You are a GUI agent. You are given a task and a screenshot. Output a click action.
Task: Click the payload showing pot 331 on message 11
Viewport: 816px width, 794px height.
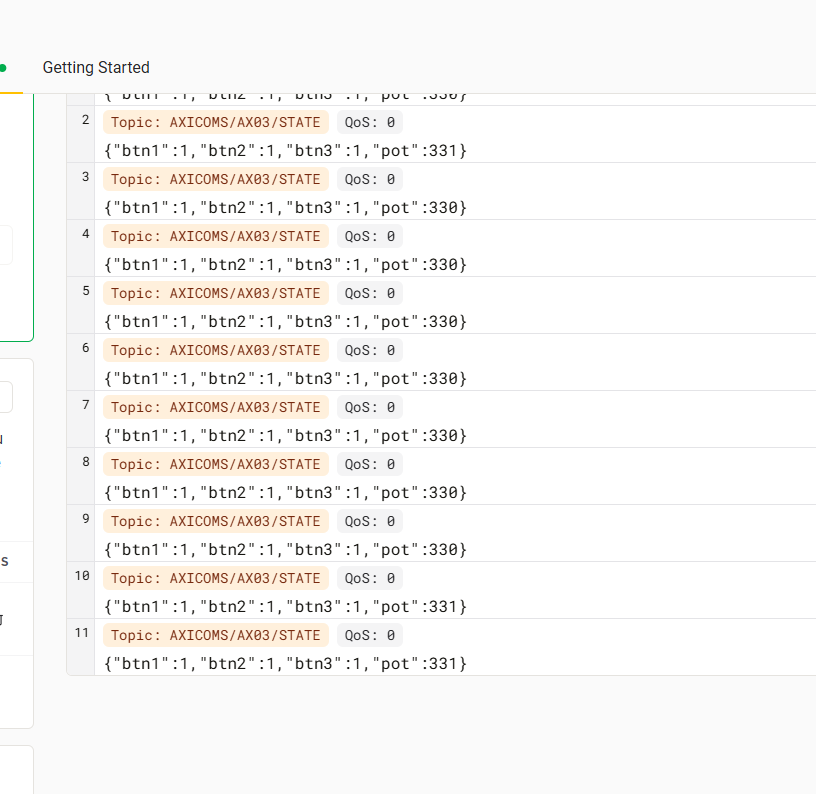pos(285,663)
